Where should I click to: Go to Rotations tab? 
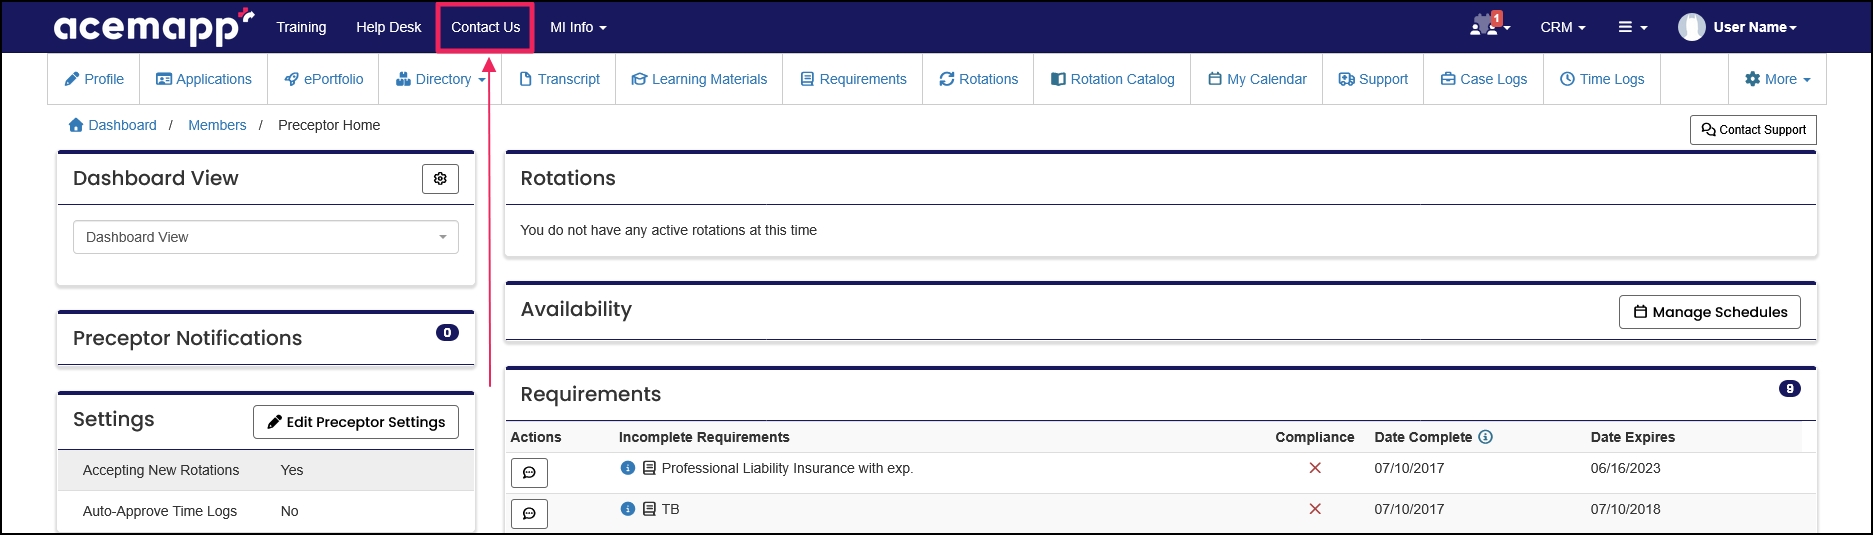[x=978, y=79]
